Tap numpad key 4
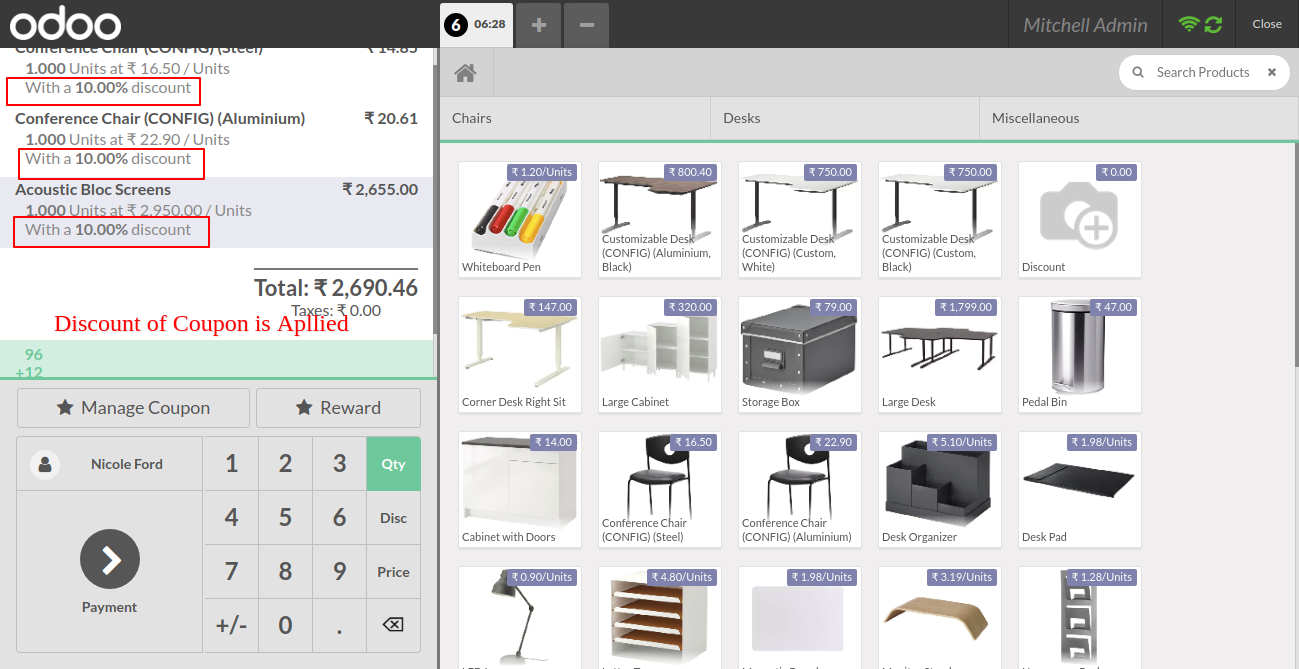Viewport: 1299px width, 669px height. click(231, 518)
